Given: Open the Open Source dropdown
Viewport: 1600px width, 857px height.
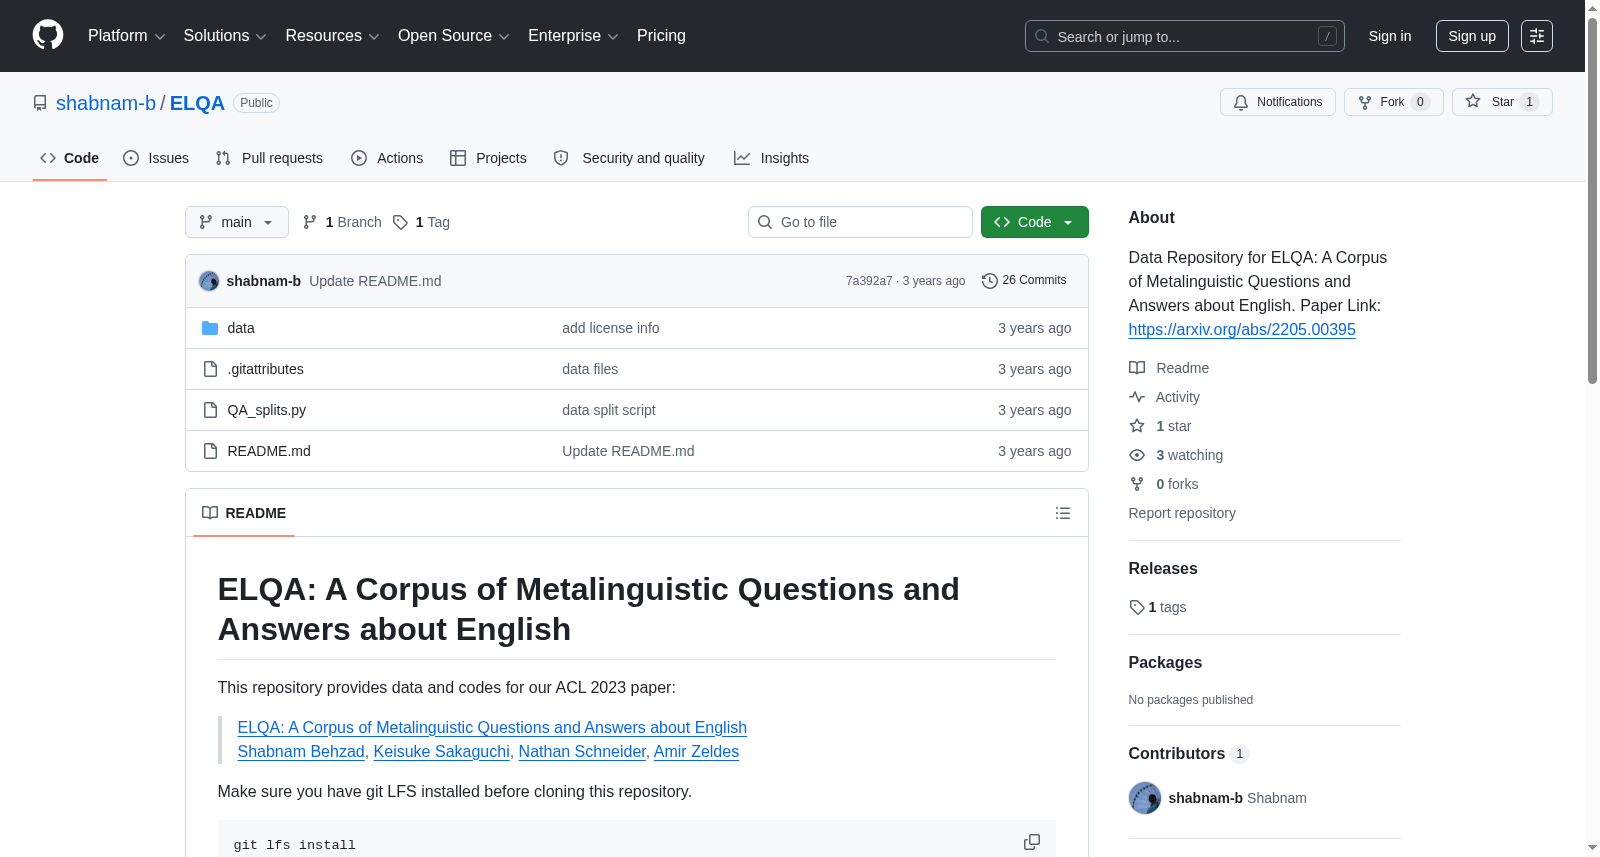Looking at the screenshot, I should (x=453, y=36).
